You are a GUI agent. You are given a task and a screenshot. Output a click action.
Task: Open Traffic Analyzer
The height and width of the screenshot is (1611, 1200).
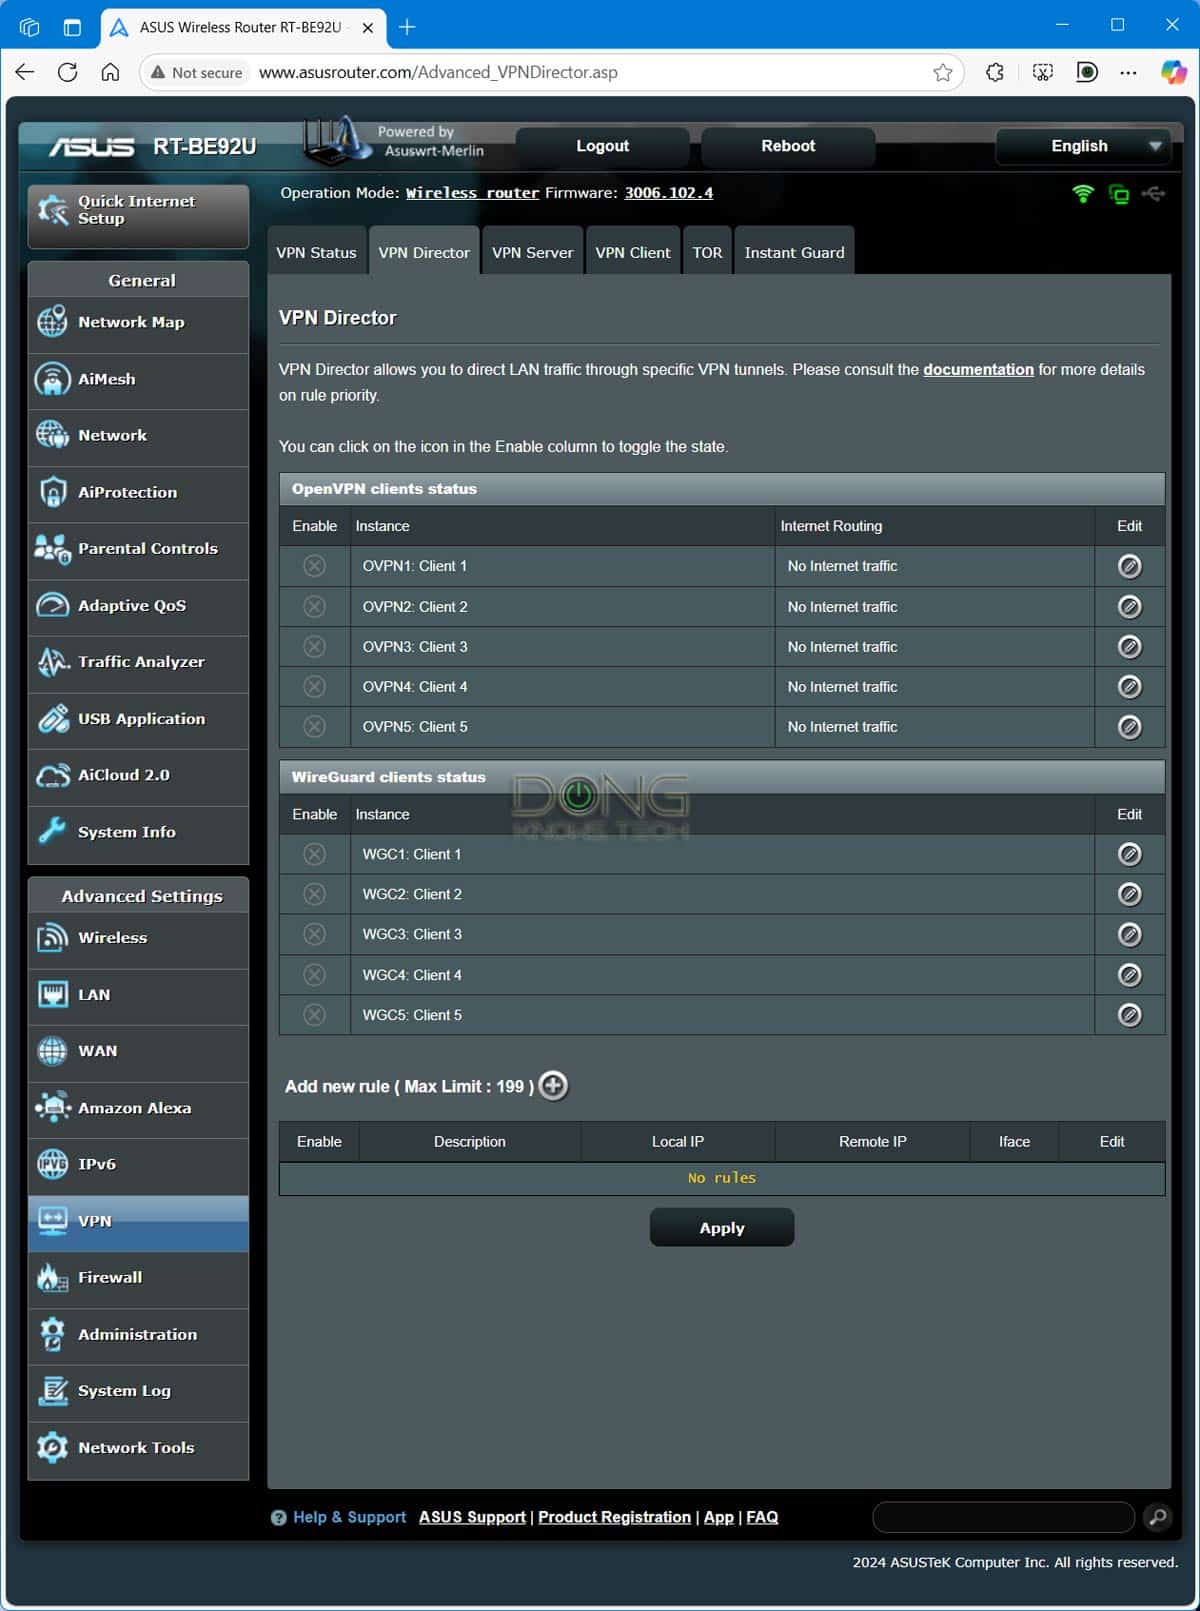click(138, 662)
